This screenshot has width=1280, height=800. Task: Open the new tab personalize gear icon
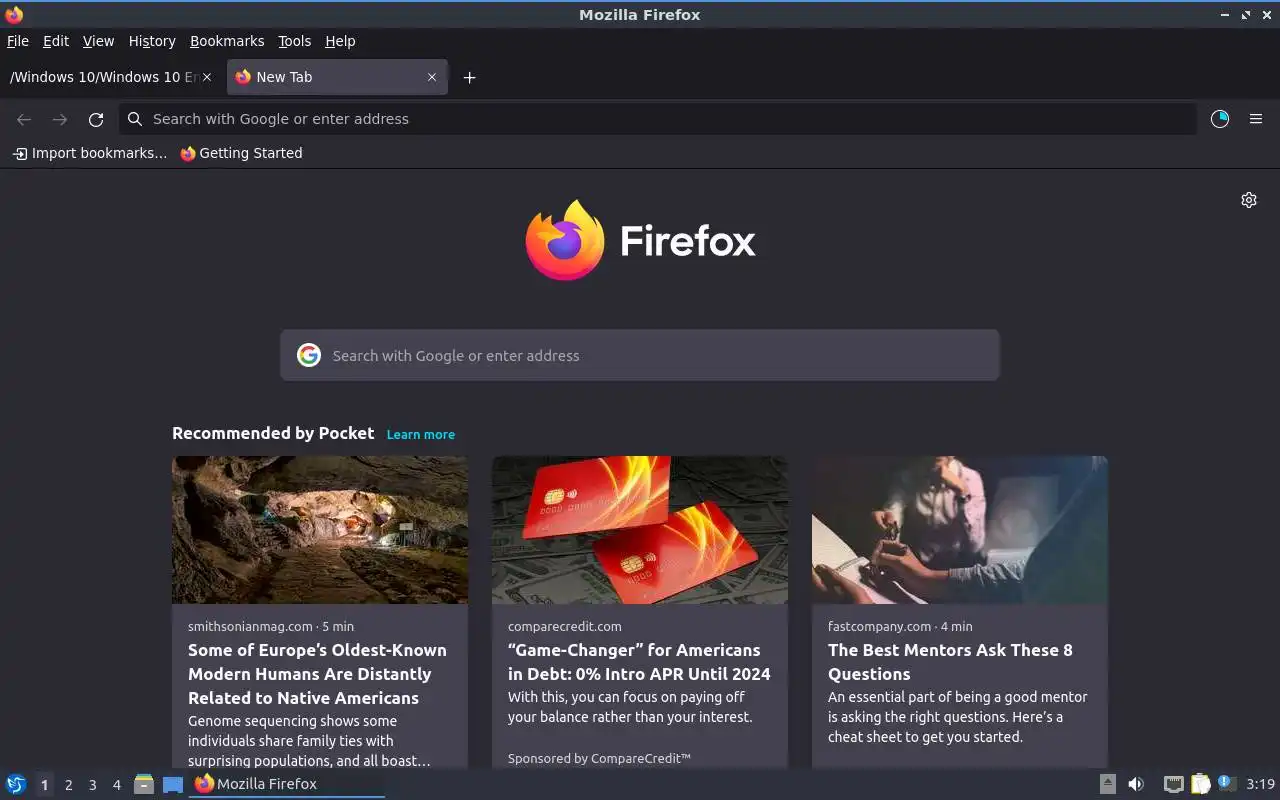(1249, 200)
